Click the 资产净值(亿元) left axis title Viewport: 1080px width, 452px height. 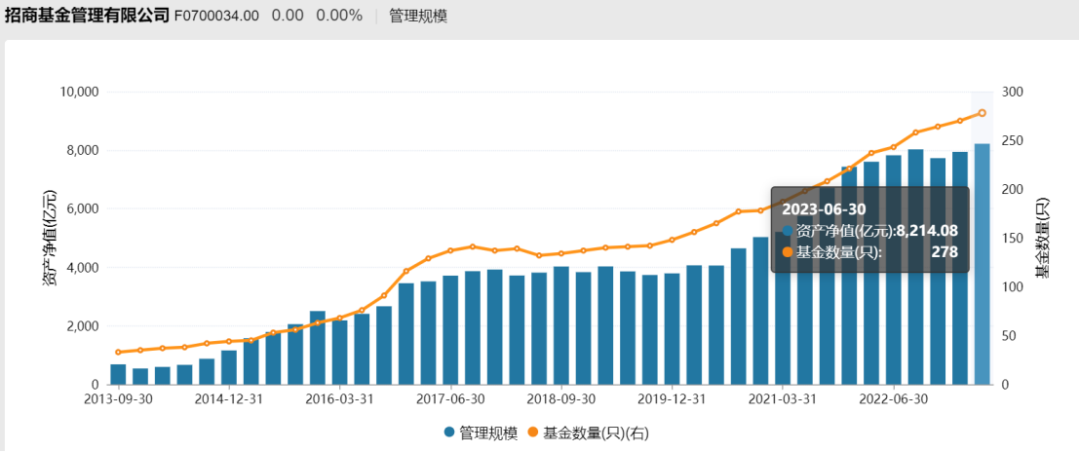tap(51, 238)
